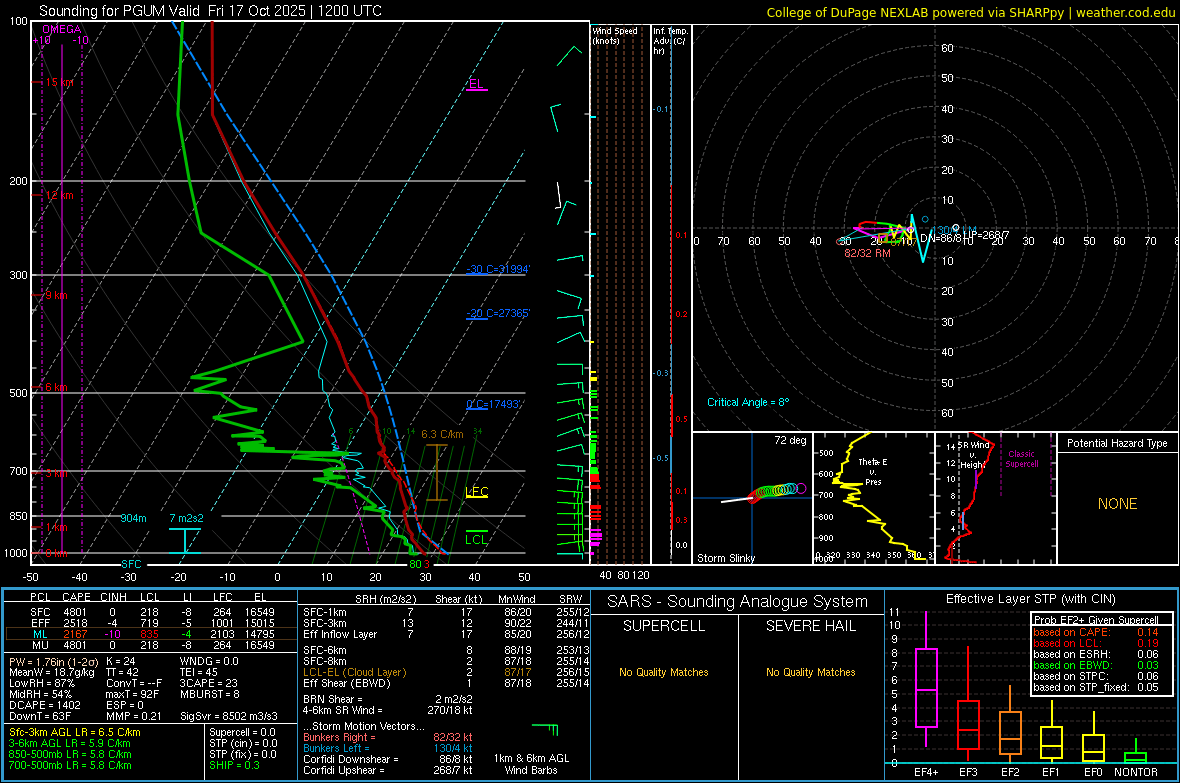Click the 'SUPERCELL' column heading

(664, 626)
